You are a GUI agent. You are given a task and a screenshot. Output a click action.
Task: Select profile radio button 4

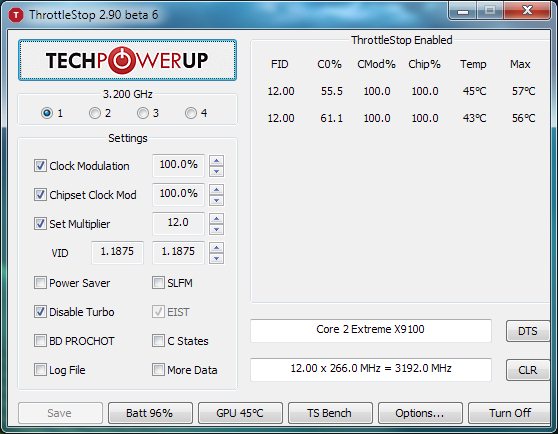(x=191, y=113)
